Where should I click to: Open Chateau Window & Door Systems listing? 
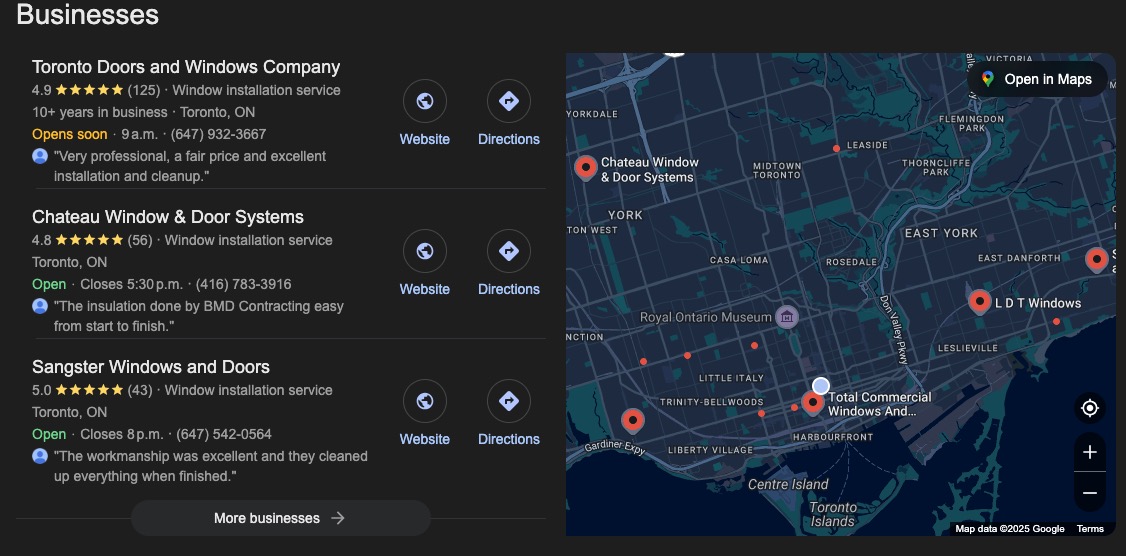[x=168, y=217]
